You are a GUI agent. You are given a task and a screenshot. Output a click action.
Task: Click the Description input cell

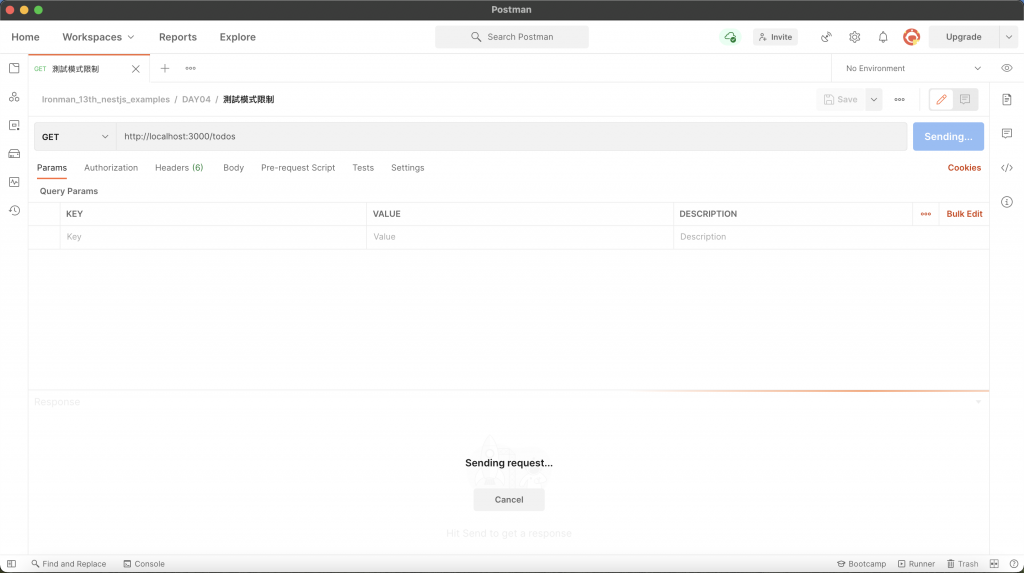pos(831,237)
